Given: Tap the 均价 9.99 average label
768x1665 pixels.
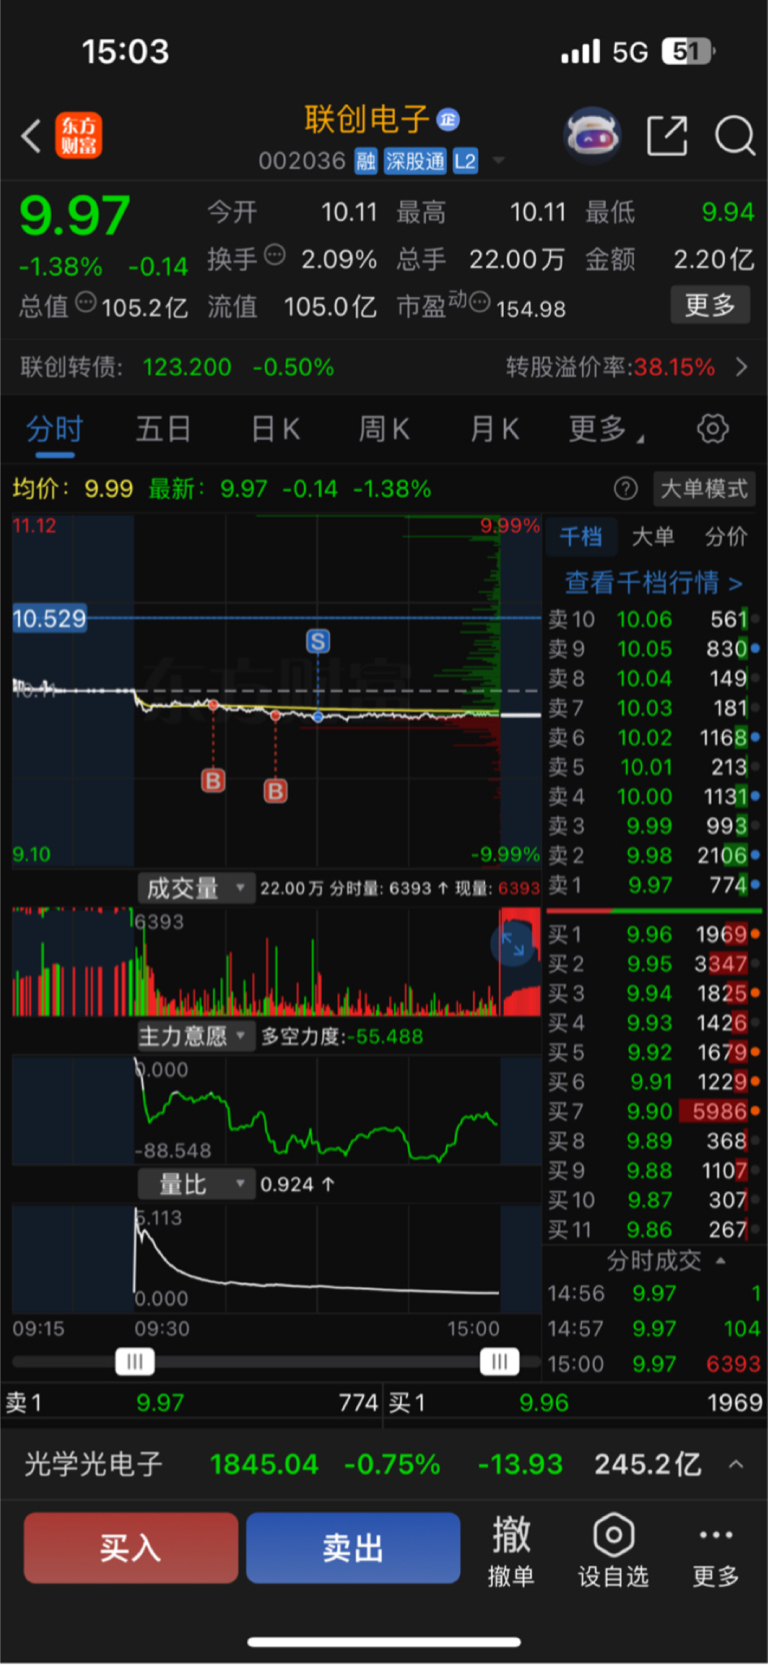Looking at the screenshot, I should pos(73,489).
